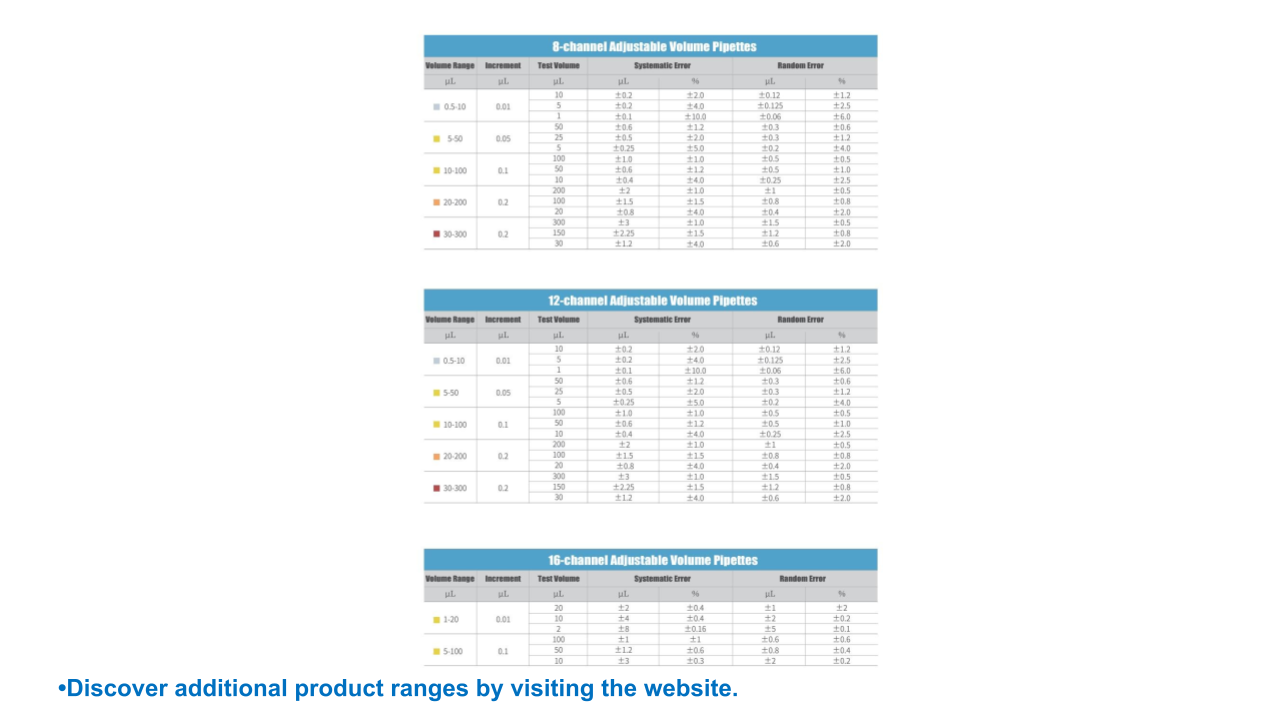Image resolution: width=1280 pixels, height=720 pixels.
Task: Click the yellow 5-100 swatch in 16-channel table
Action: 437,652
